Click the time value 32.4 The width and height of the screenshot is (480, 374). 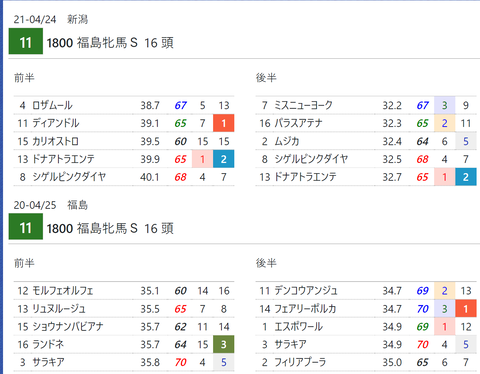(x=392, y=141)
